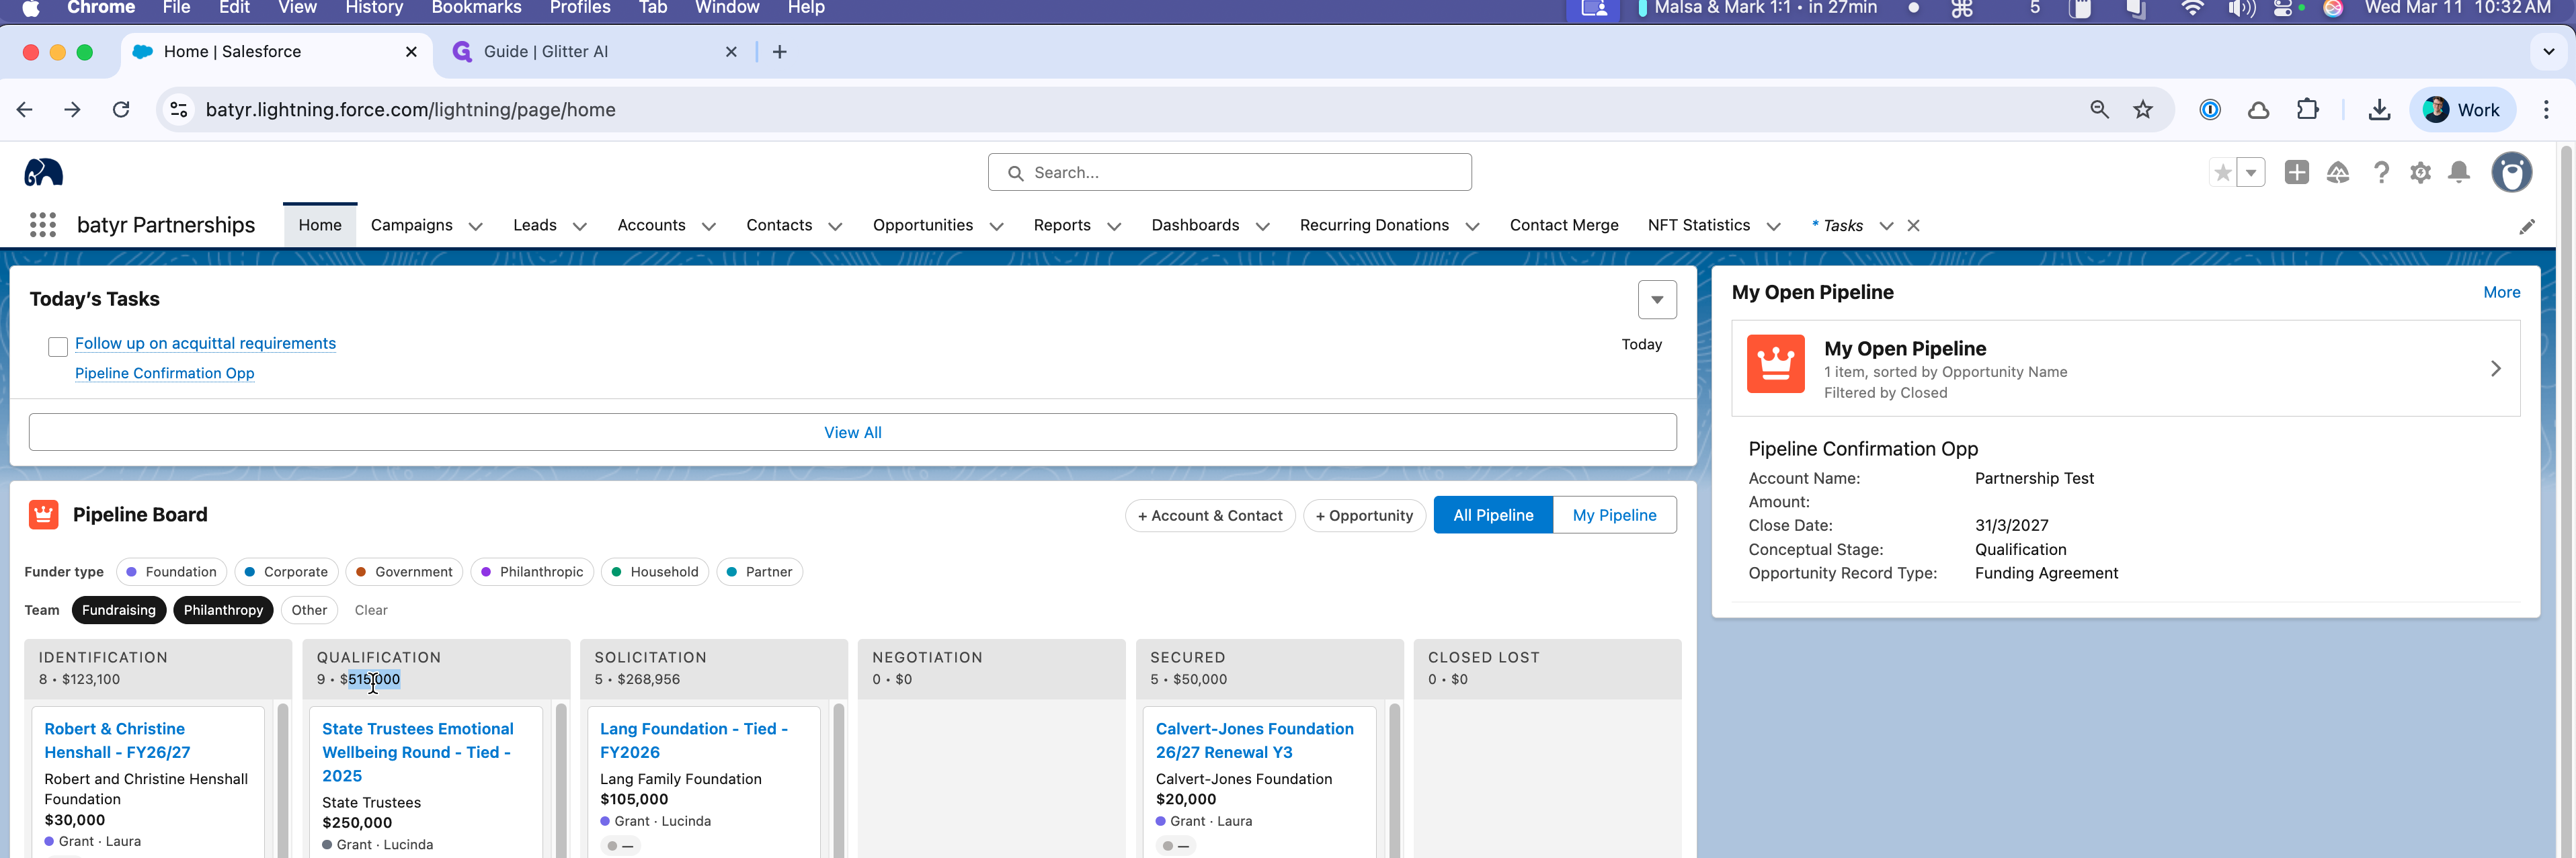The image size is (2576, 858).
Task: Expand My Open Pipeline list chevron
Action: [x=2495, y=369]
